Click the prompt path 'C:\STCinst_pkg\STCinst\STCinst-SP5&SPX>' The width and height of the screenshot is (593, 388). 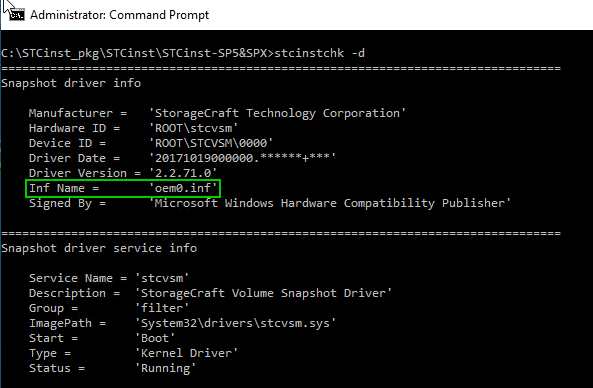point(137,53)
